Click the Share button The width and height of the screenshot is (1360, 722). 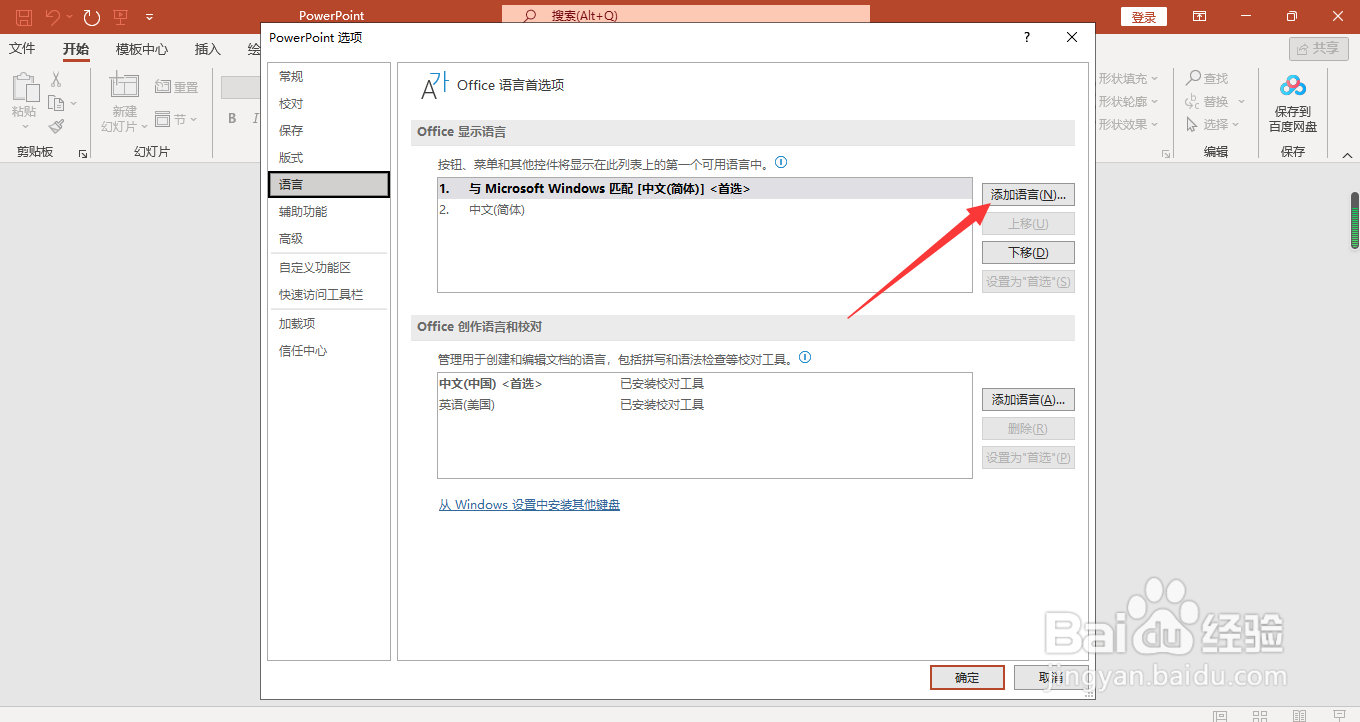coord(1319,48)
